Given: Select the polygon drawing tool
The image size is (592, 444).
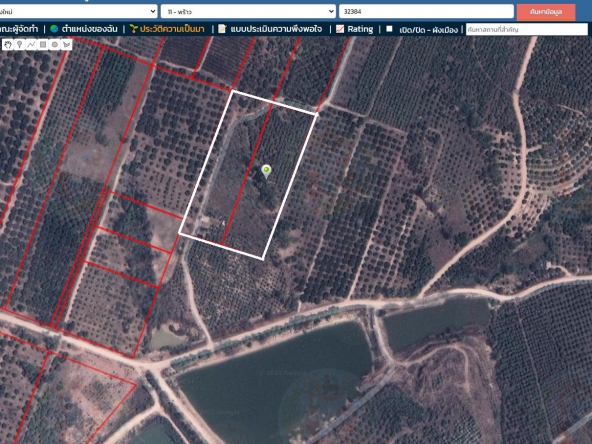Looking at the screenshot, I should coord(66,45).
